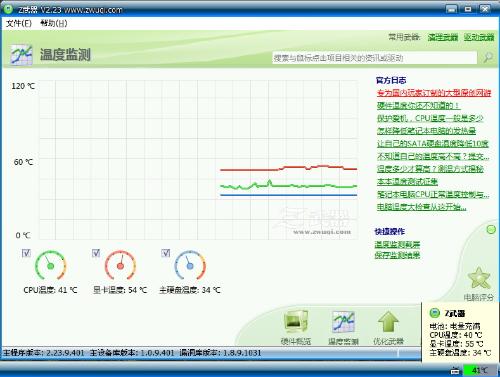
Task: Click the 快捷操作 heading
Action: tap(390, 231)
